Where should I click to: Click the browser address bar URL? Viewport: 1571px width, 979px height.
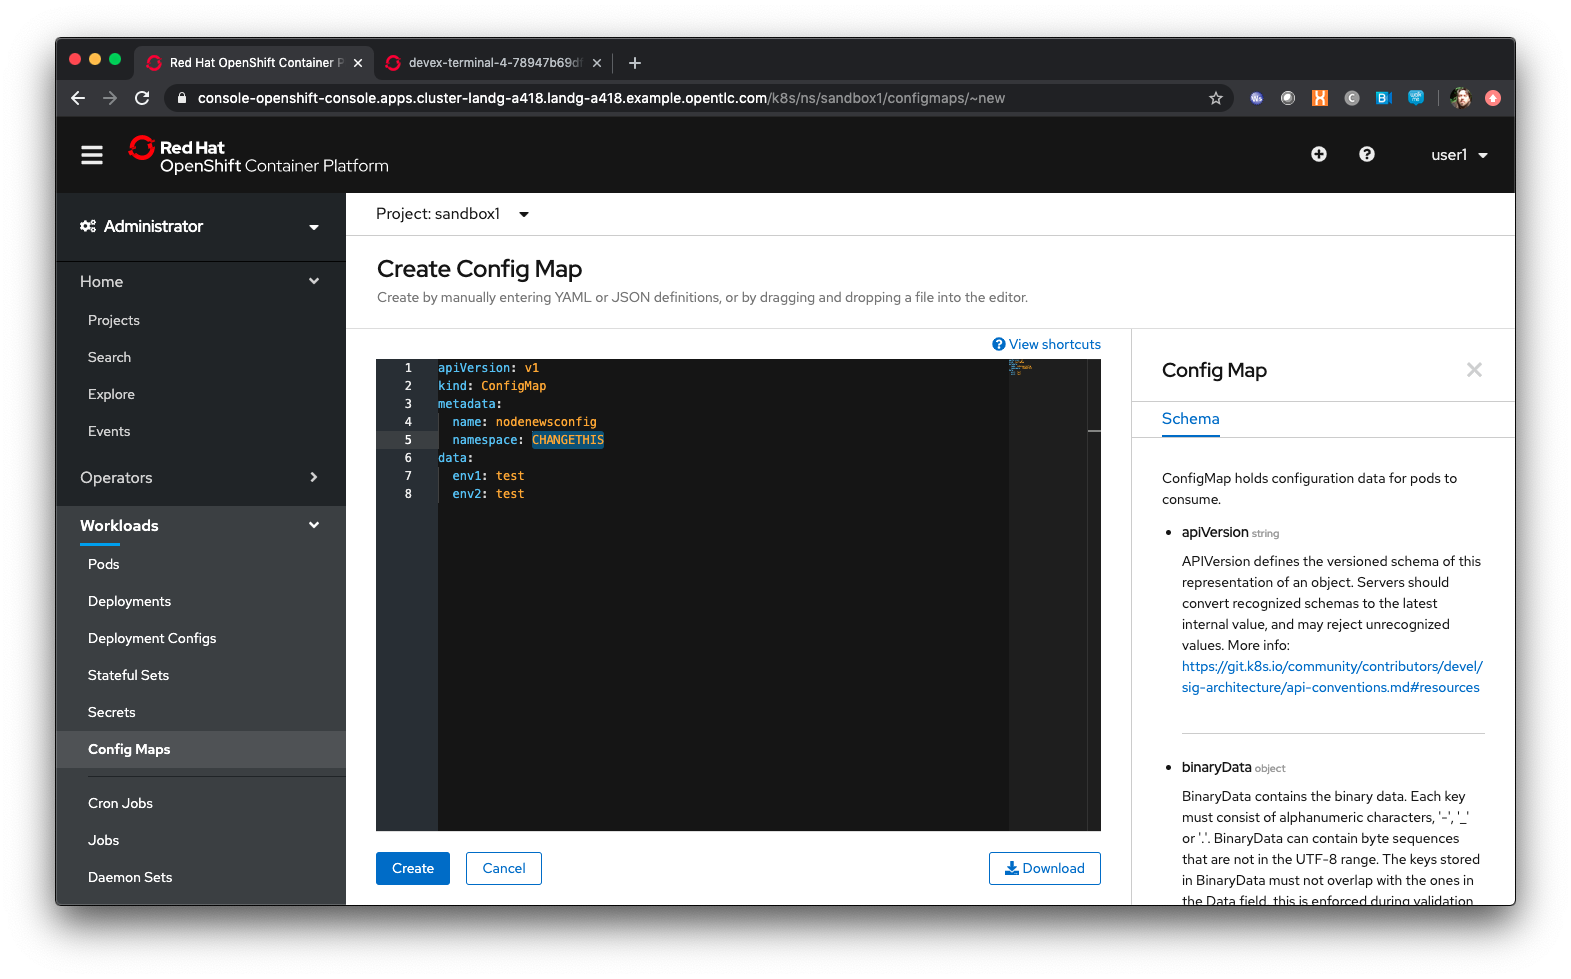(601, 98)
